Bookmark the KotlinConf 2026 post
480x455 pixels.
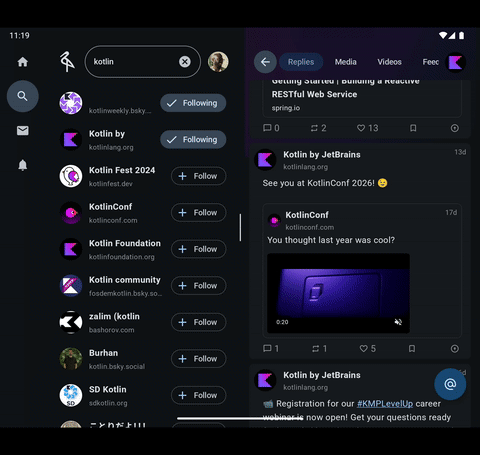click(x=412, y=349)
